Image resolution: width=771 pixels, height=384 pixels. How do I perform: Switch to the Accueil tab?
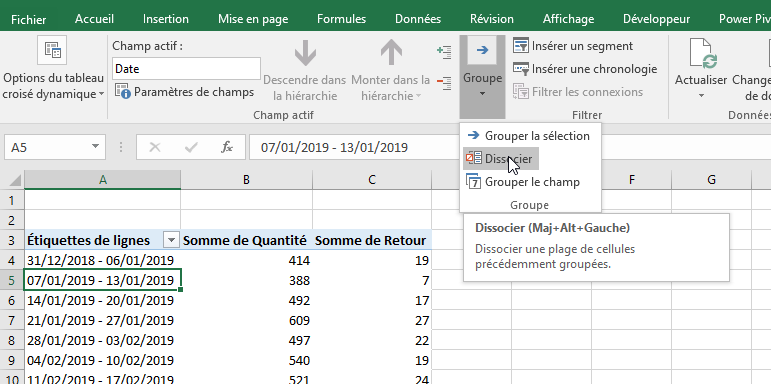tap(94, 19)
